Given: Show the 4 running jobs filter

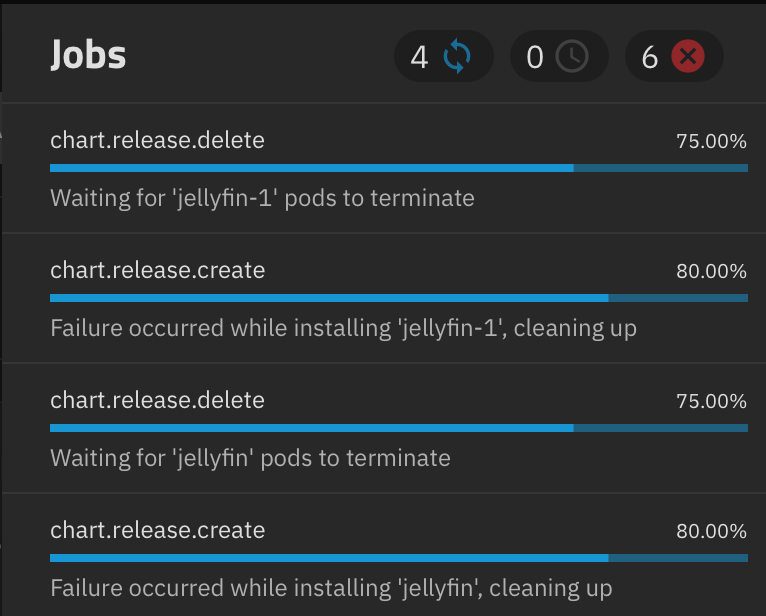Looking at the screenshot, I should pos(444,56).
